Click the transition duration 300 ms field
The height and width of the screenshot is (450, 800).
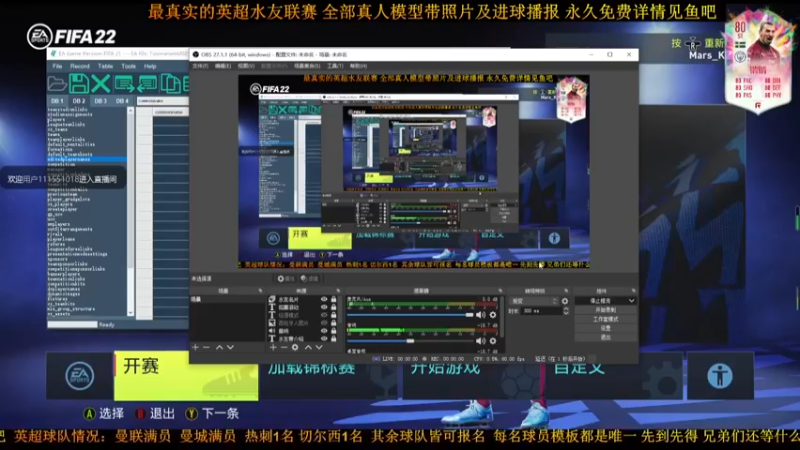(541, 311)
